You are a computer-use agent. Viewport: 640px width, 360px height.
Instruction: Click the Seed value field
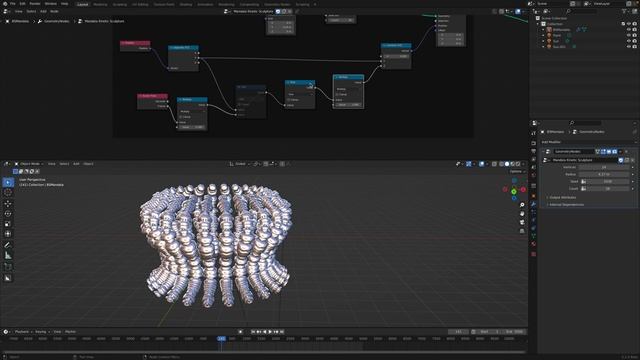(x=607, y=182)
